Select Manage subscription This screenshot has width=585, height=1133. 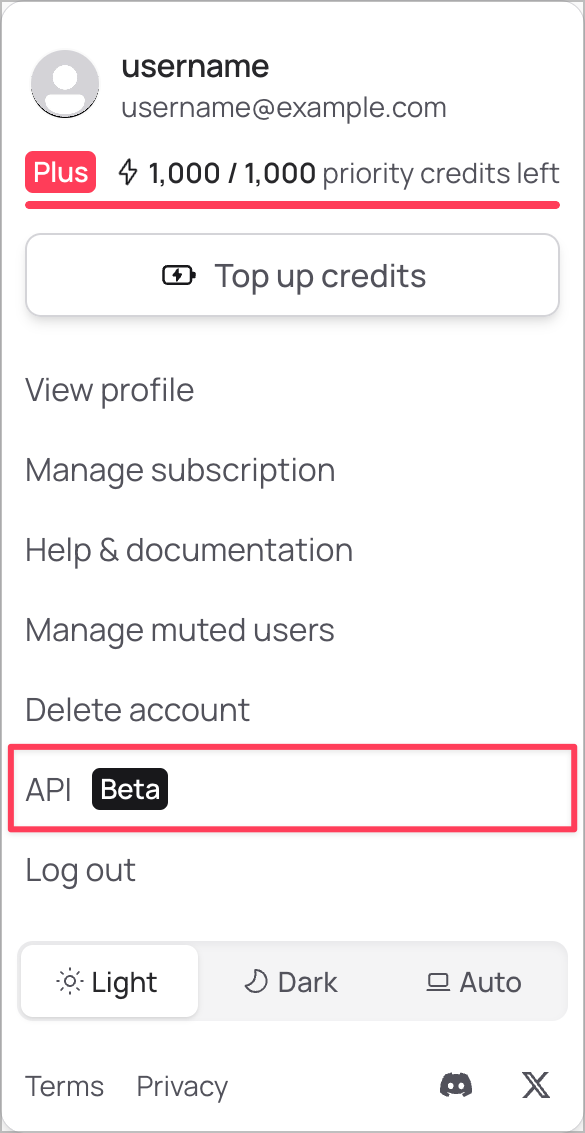[x=180, y=470]
